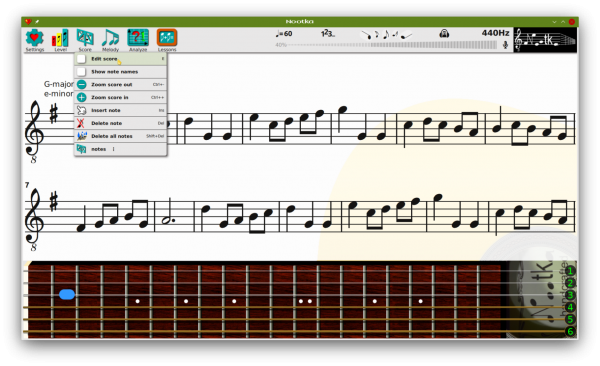The height and width of the screenshot is (366, 600).
Task: Select Delete note from the menu
Action: 121,123
